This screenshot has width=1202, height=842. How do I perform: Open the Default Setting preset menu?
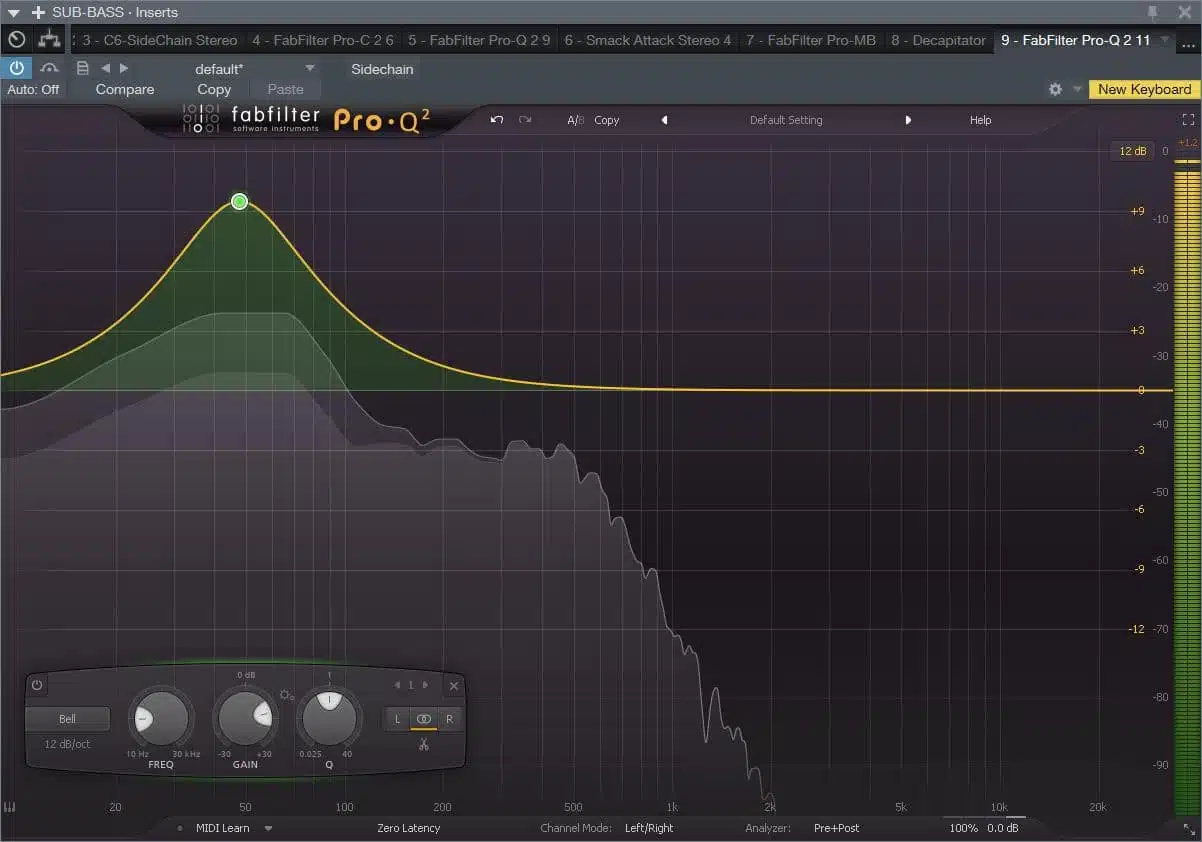pos(786,120)
